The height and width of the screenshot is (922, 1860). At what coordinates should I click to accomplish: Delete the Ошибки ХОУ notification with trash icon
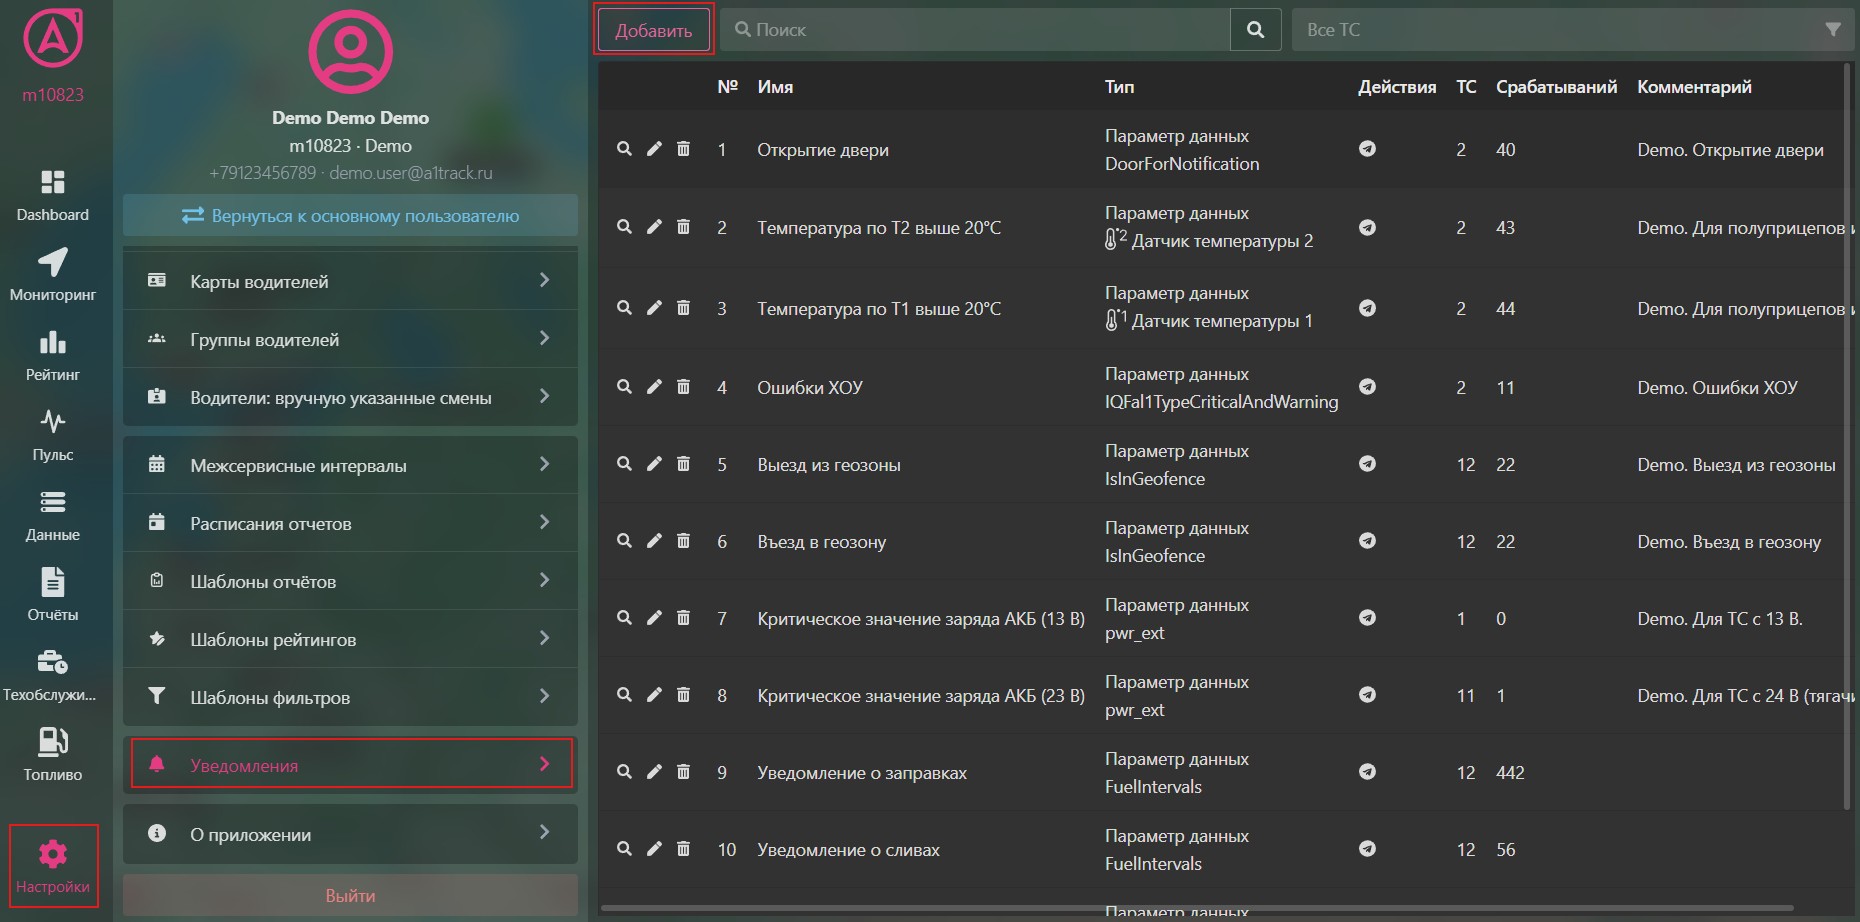pos(683,387)
